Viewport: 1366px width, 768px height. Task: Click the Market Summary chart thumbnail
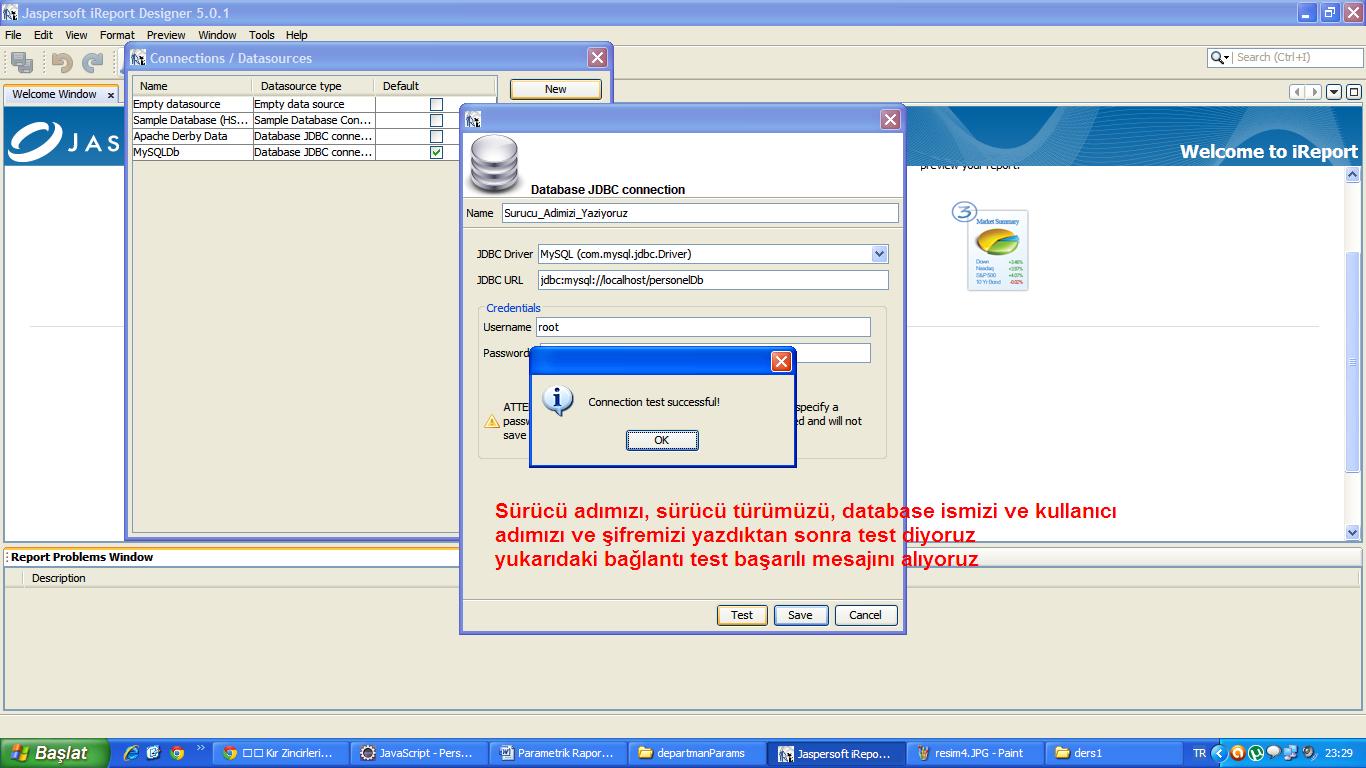997,249
